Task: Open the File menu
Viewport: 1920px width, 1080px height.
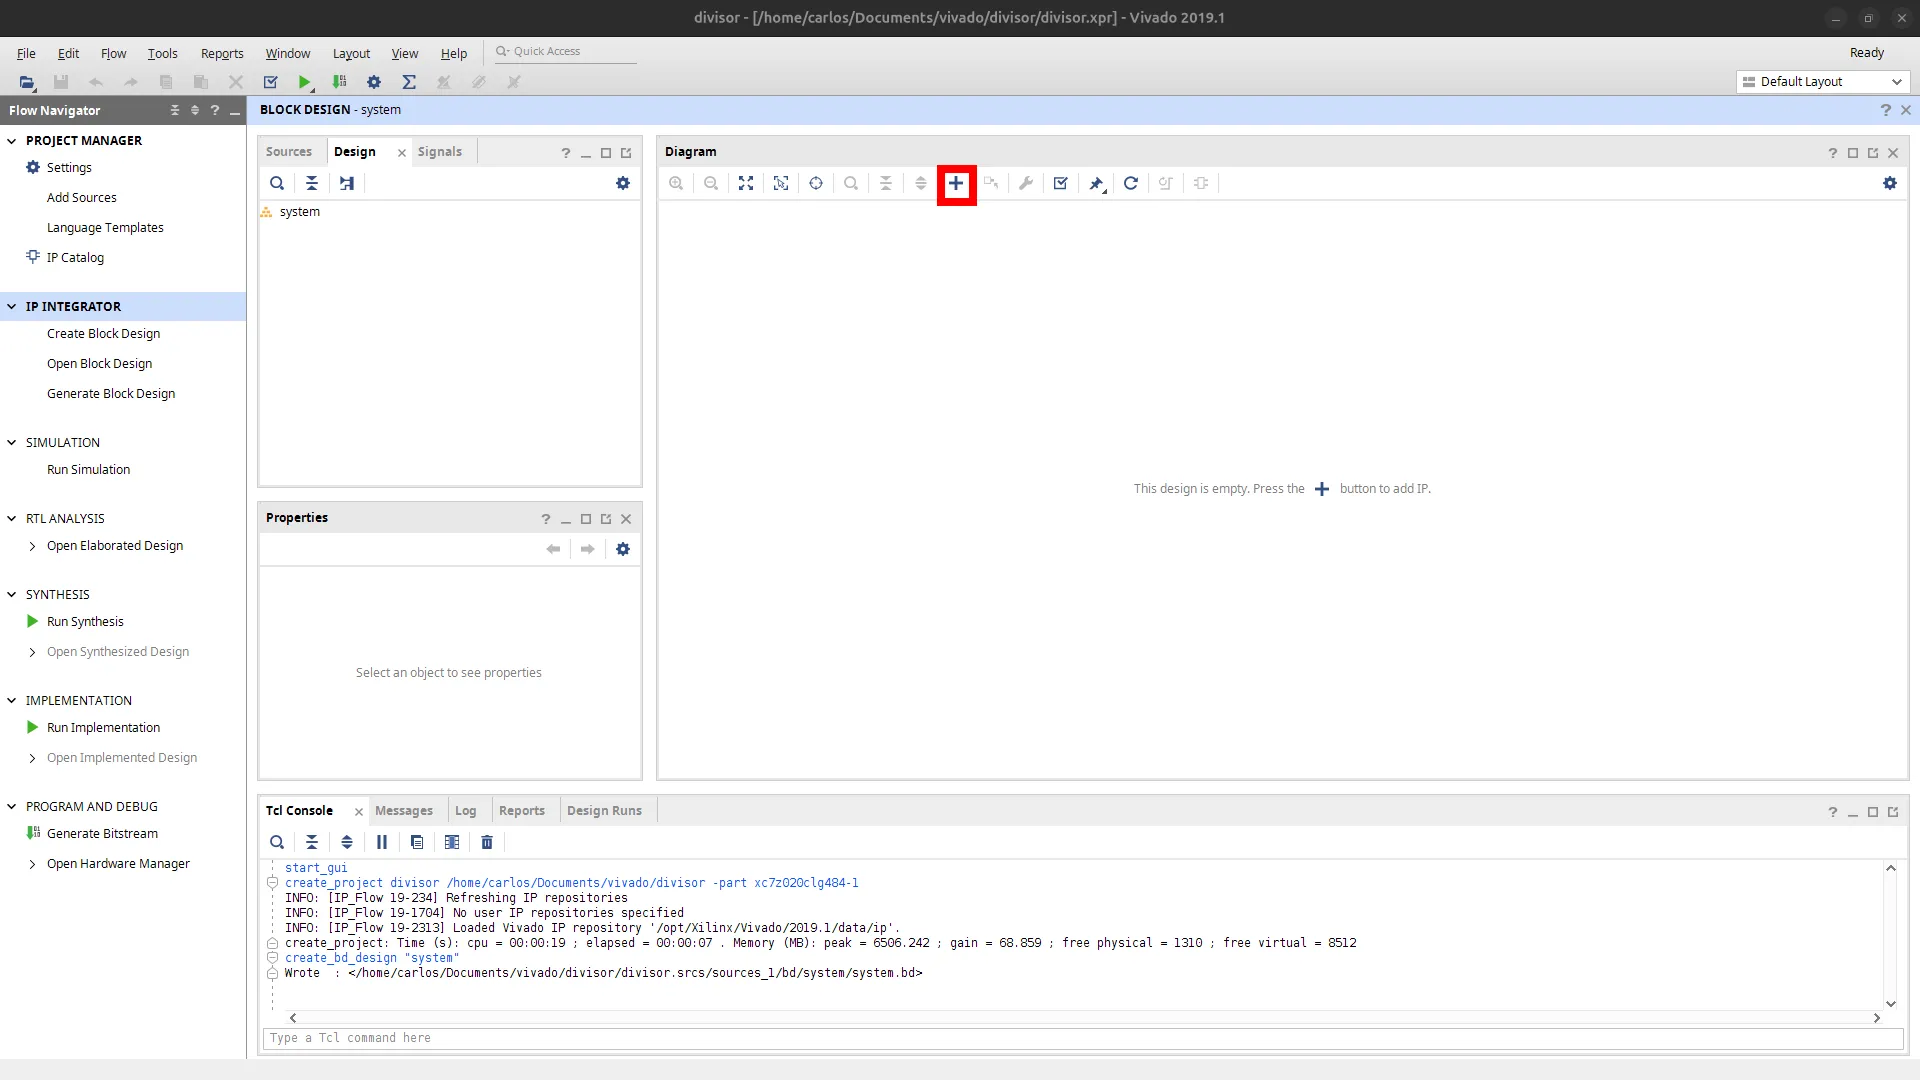Action: coord(26,53)
